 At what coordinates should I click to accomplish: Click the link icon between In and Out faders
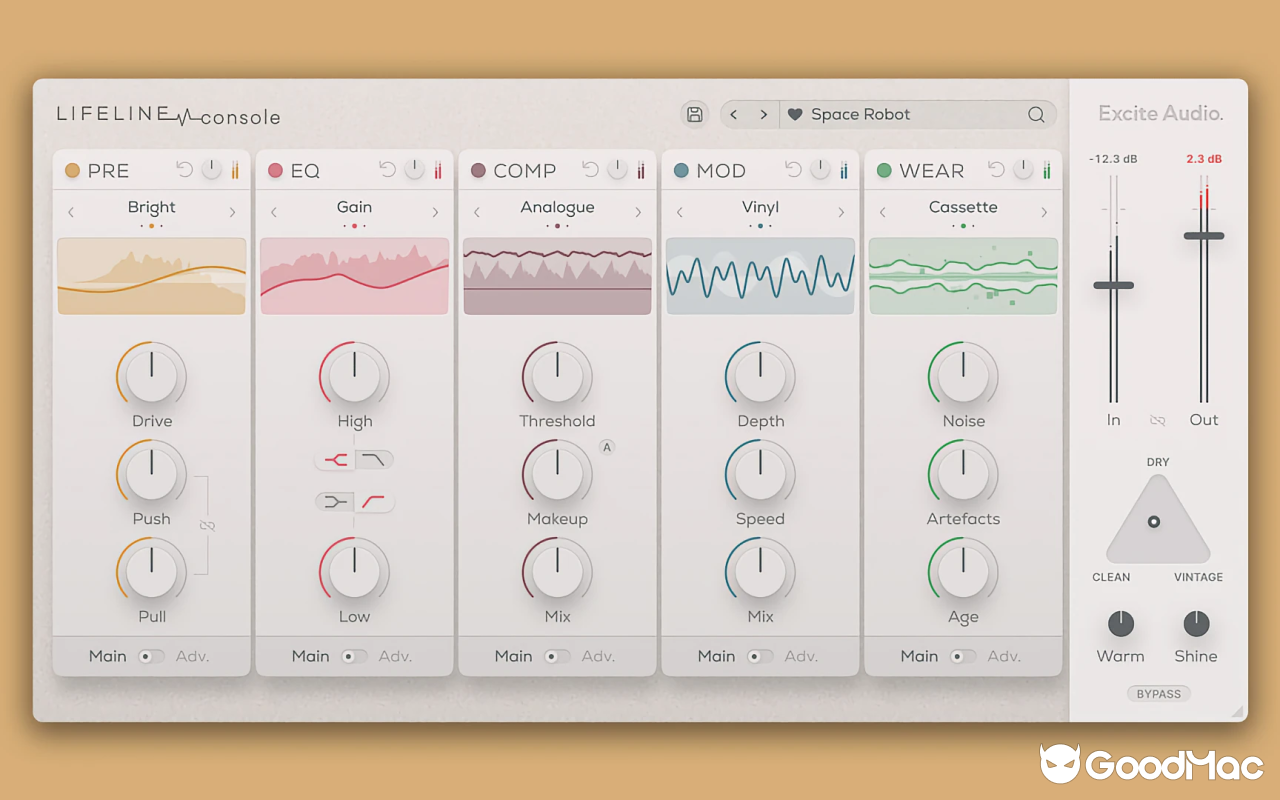click(x=1158, y=421)
